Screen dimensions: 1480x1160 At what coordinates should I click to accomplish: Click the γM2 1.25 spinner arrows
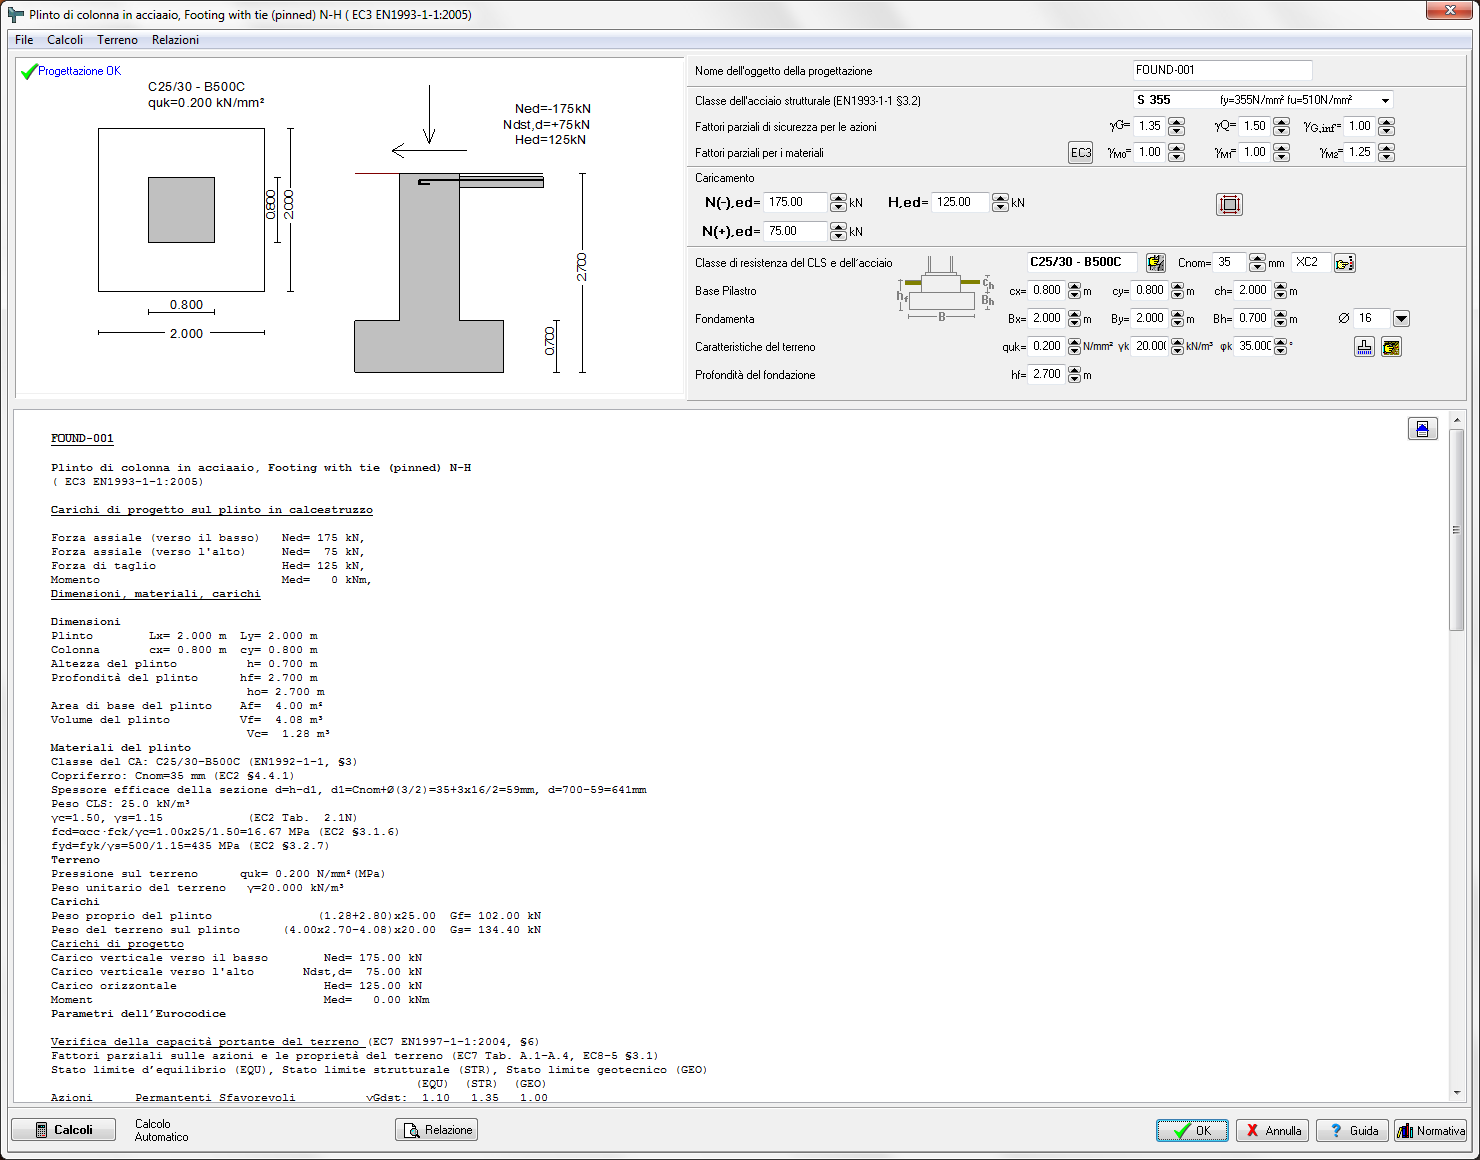pyautogui.click(x=1386, y=153)
